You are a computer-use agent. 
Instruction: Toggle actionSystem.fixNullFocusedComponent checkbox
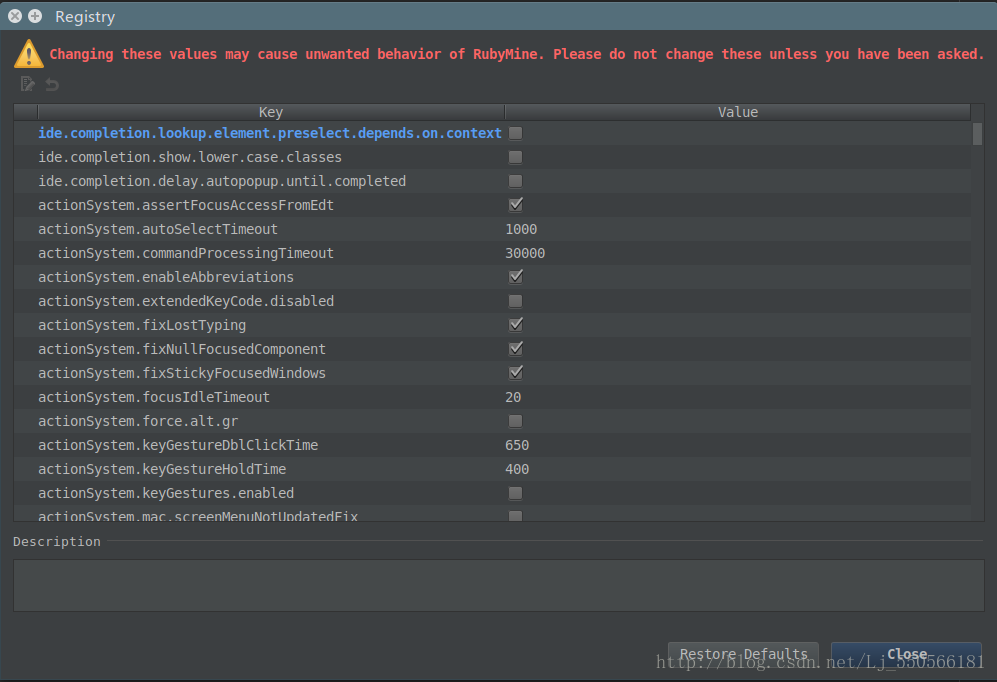pos(516,348)
